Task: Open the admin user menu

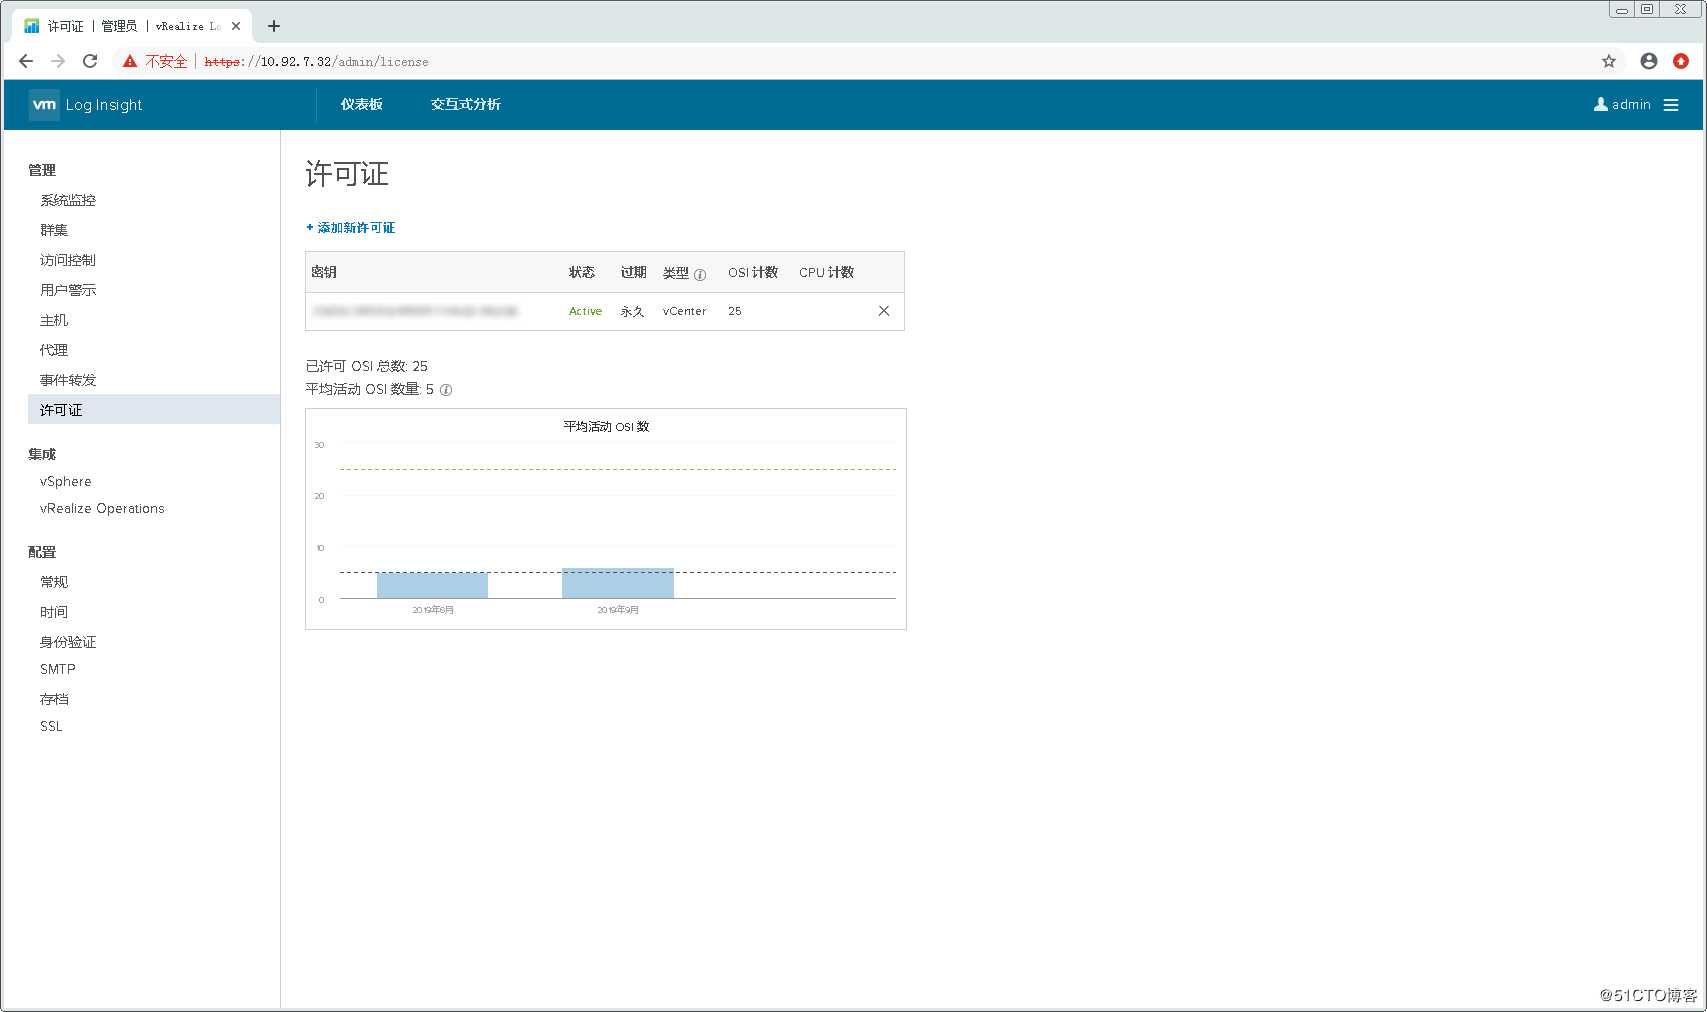Action: [1622, 105]
